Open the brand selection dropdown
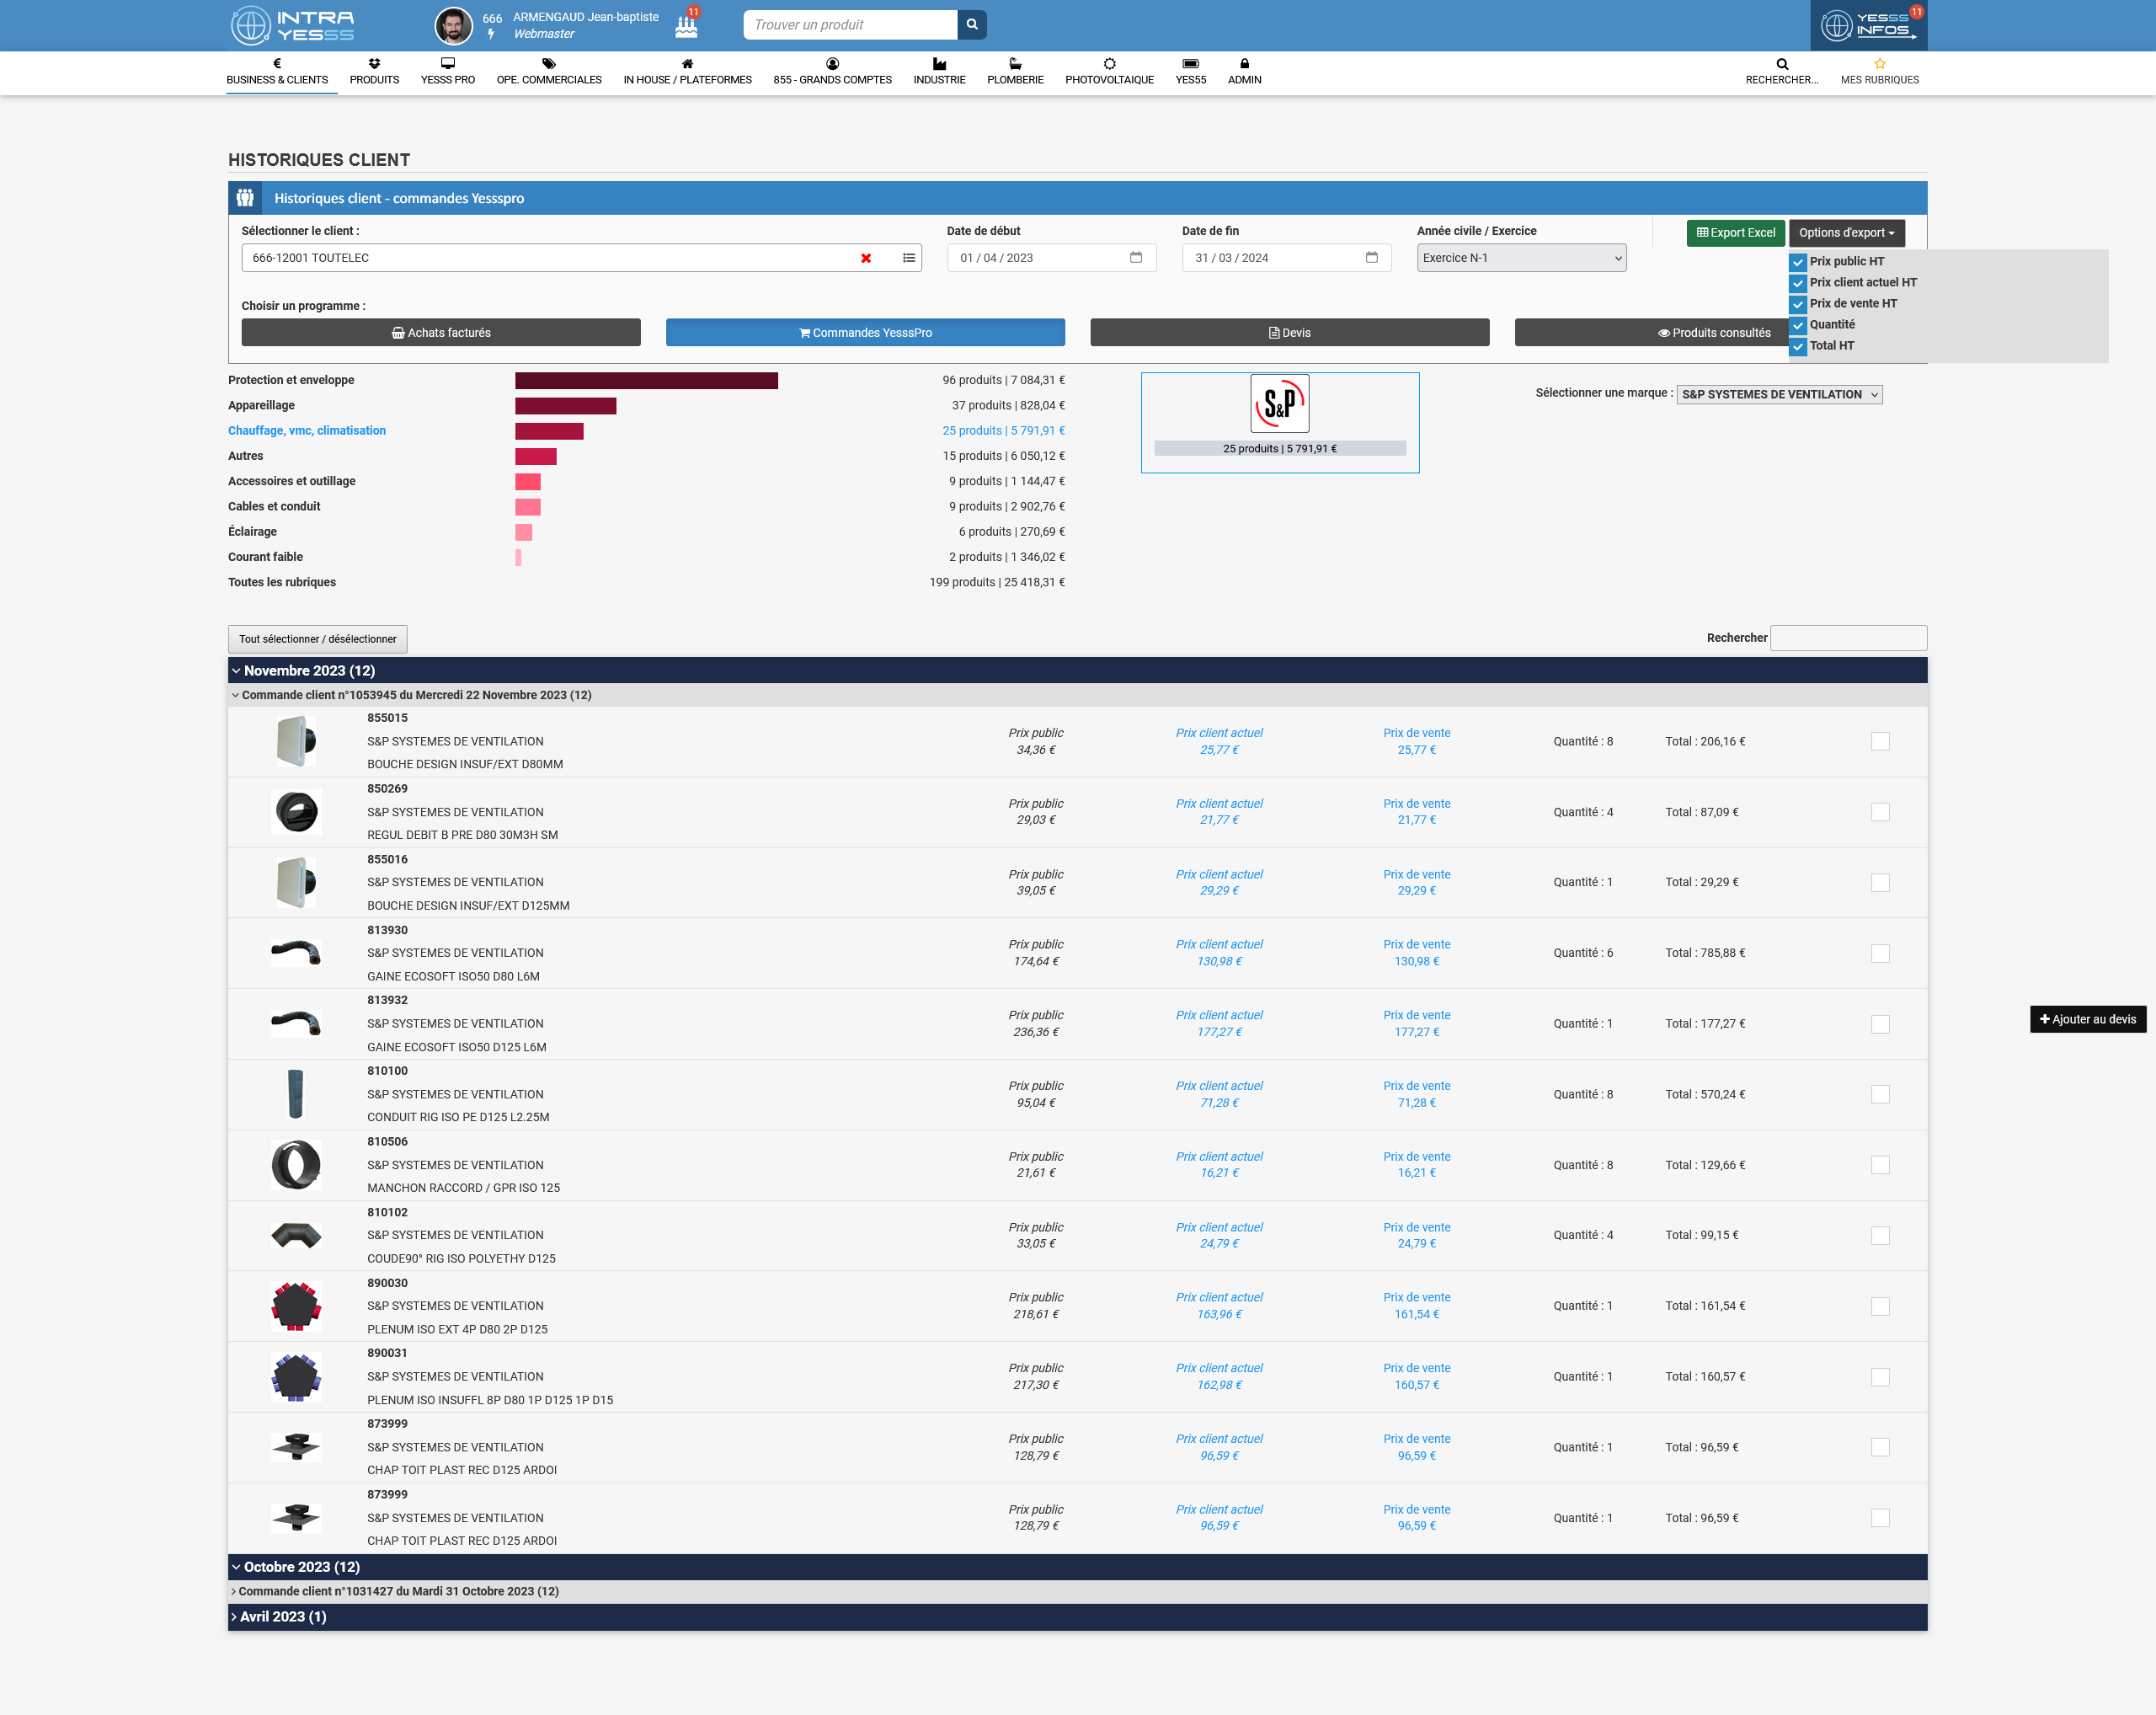This screenshot has width=2156, height=1715. click(x=1779, y=394)
